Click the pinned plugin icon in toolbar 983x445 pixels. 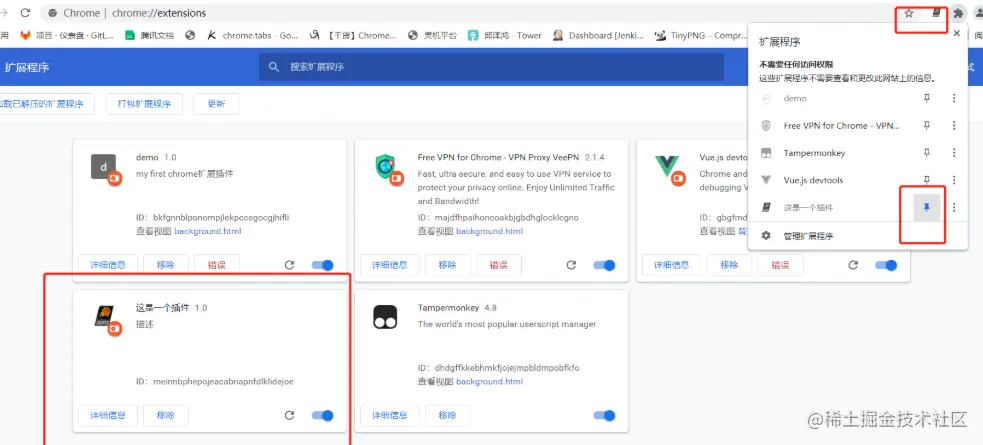(x=936, y=13)
